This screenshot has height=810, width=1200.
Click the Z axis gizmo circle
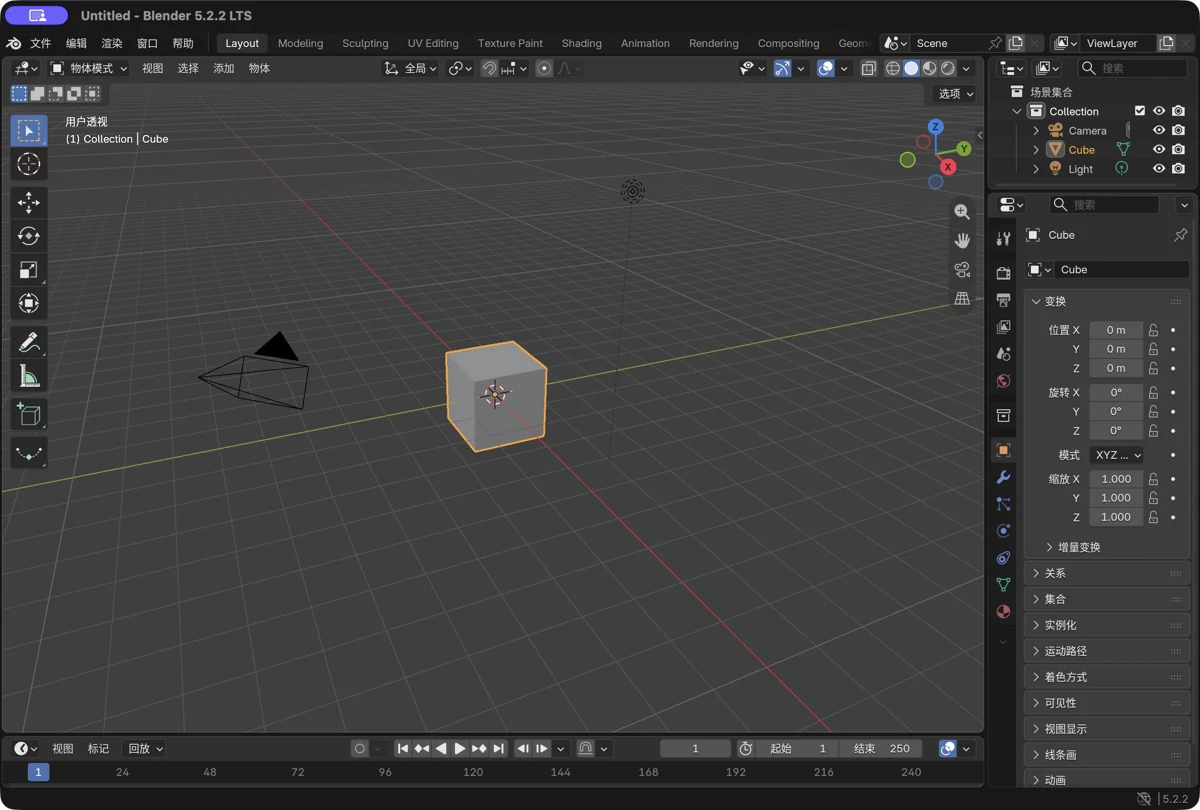[935, 127]
